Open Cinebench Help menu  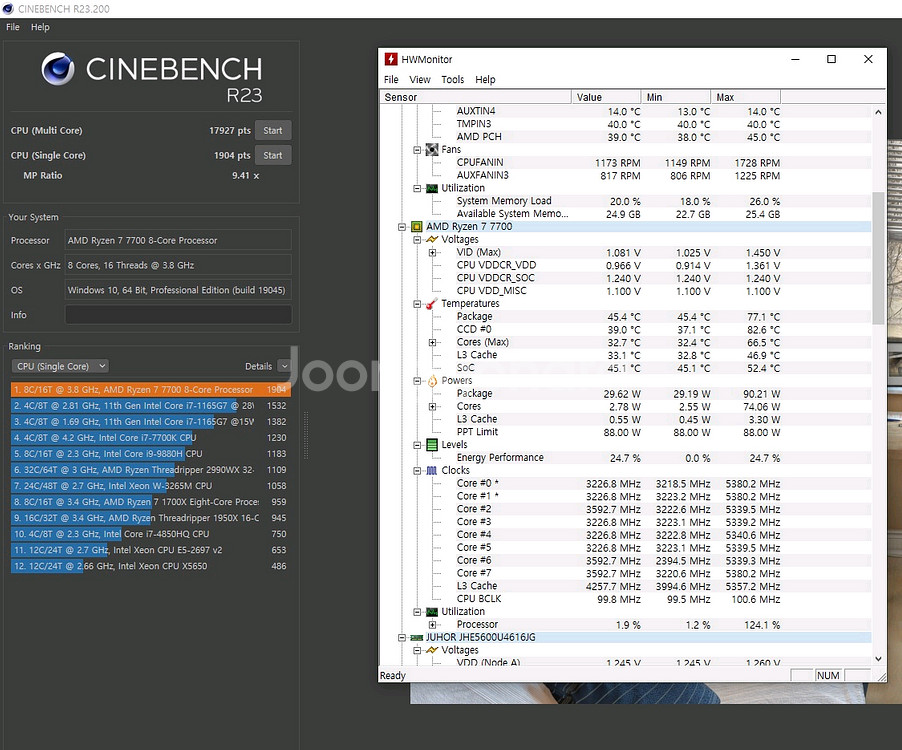(40, 27)
